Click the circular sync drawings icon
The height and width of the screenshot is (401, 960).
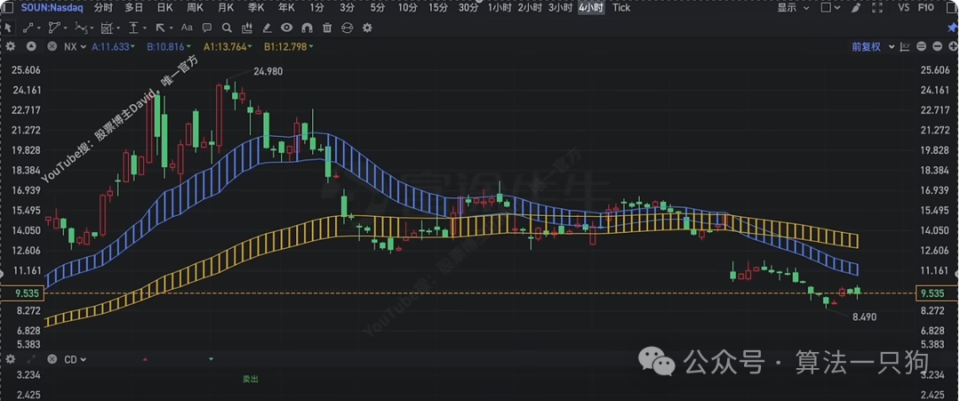pyautogui.click(x=347, y=28)
